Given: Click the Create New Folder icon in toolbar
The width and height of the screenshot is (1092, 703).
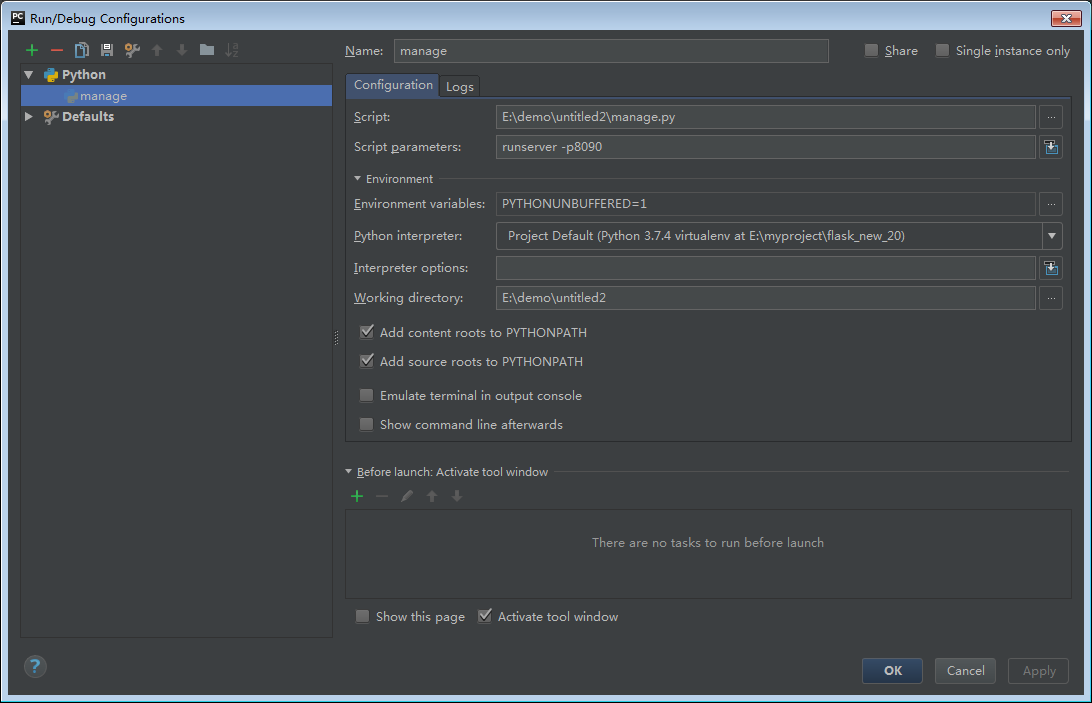Looking at the screenshot, I should (x=207, y=50).
